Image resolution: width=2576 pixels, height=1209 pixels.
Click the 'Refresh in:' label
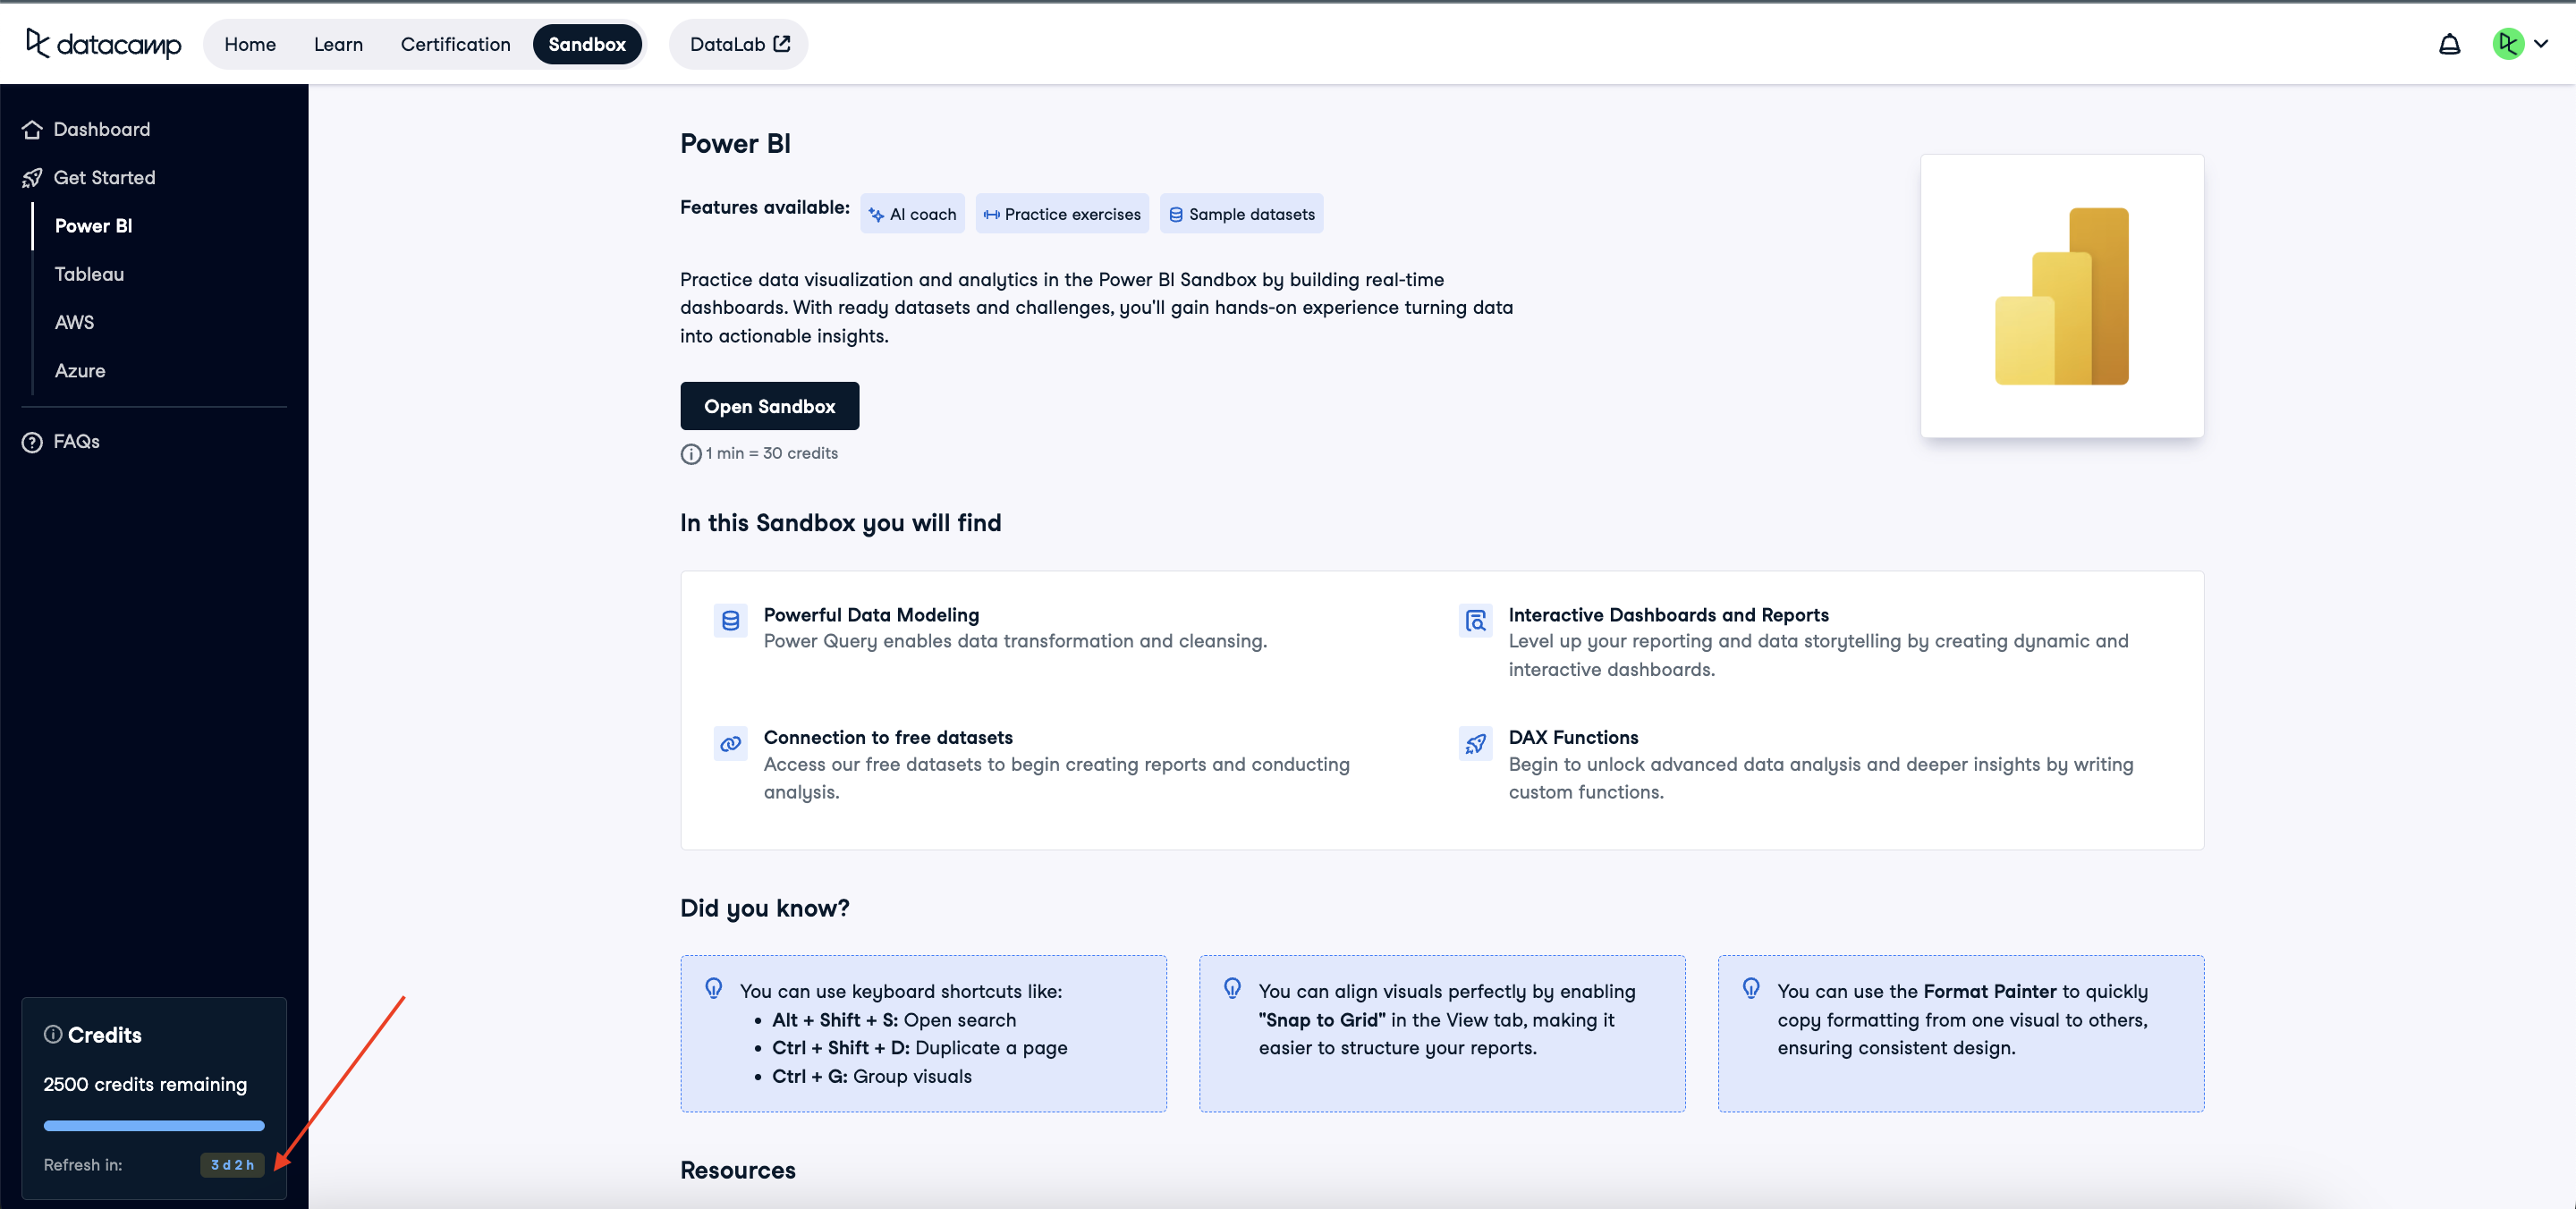pos(83,1165)
